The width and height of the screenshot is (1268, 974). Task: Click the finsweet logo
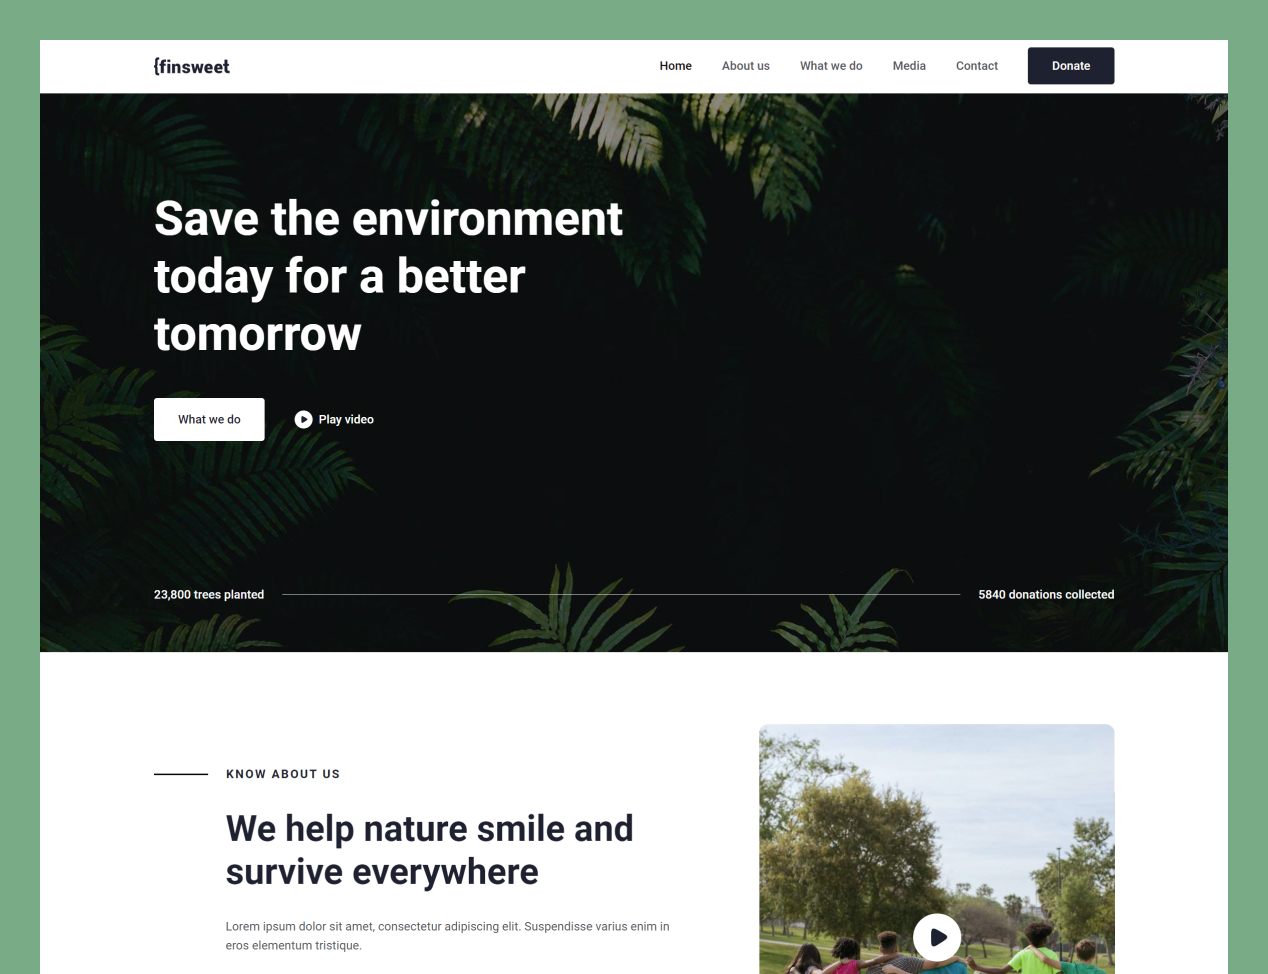[191, 66]
